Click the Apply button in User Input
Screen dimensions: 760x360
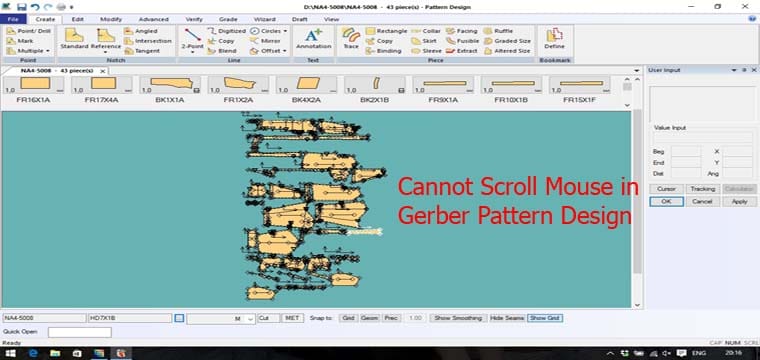(740, 202)
